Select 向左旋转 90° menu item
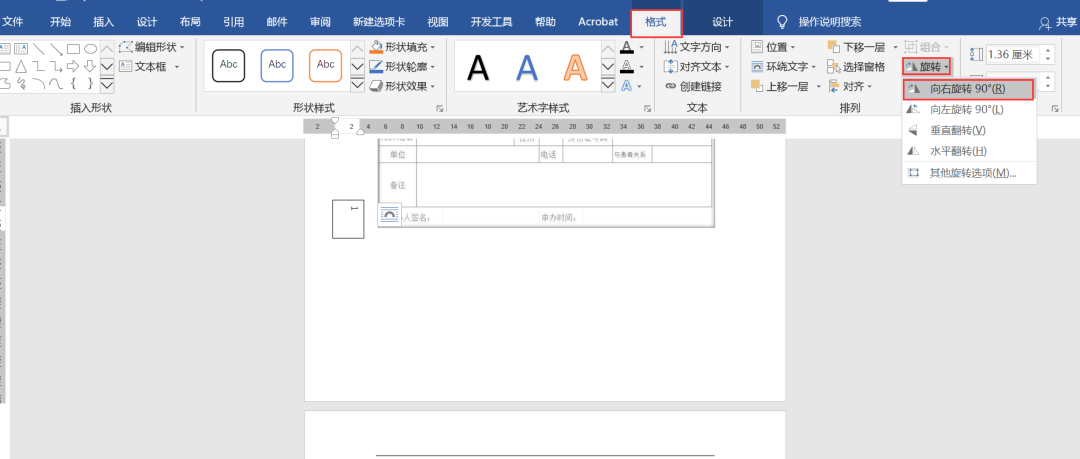The height and width of the screenshot is (459, 1080). click(x=966, y=109)
